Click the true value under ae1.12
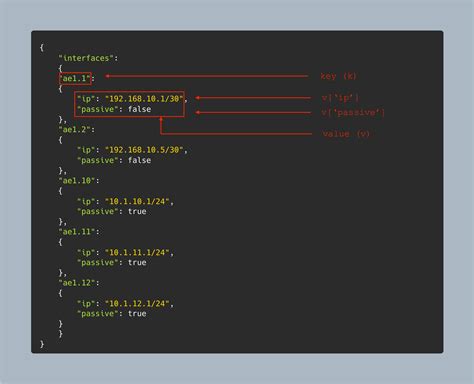474x384 pixels. [137, 313]
